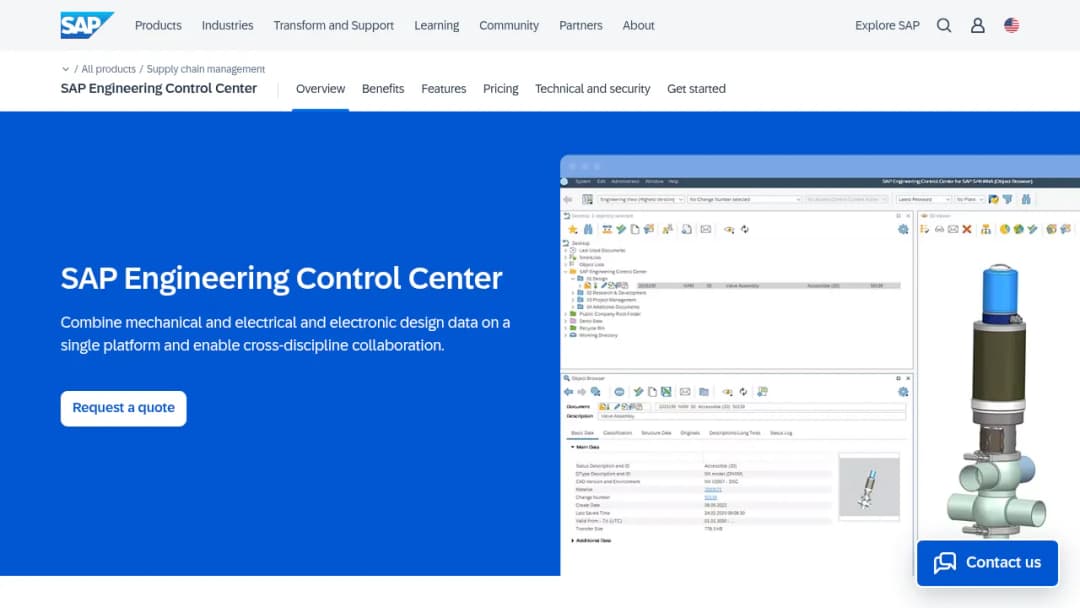This screenshot has width=1080, height=608.
Task: Open Transform and Support menu
Action: click(333, 25)
